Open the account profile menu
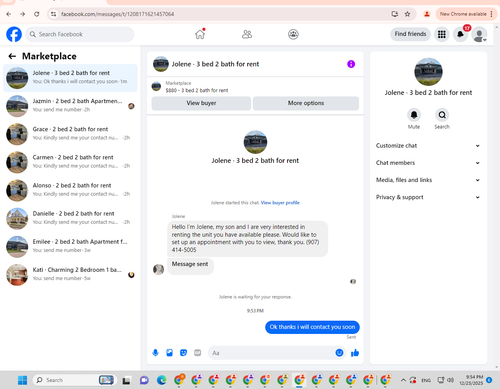The width and height of the screenshot is (500, 389). (x=479, y=34)
